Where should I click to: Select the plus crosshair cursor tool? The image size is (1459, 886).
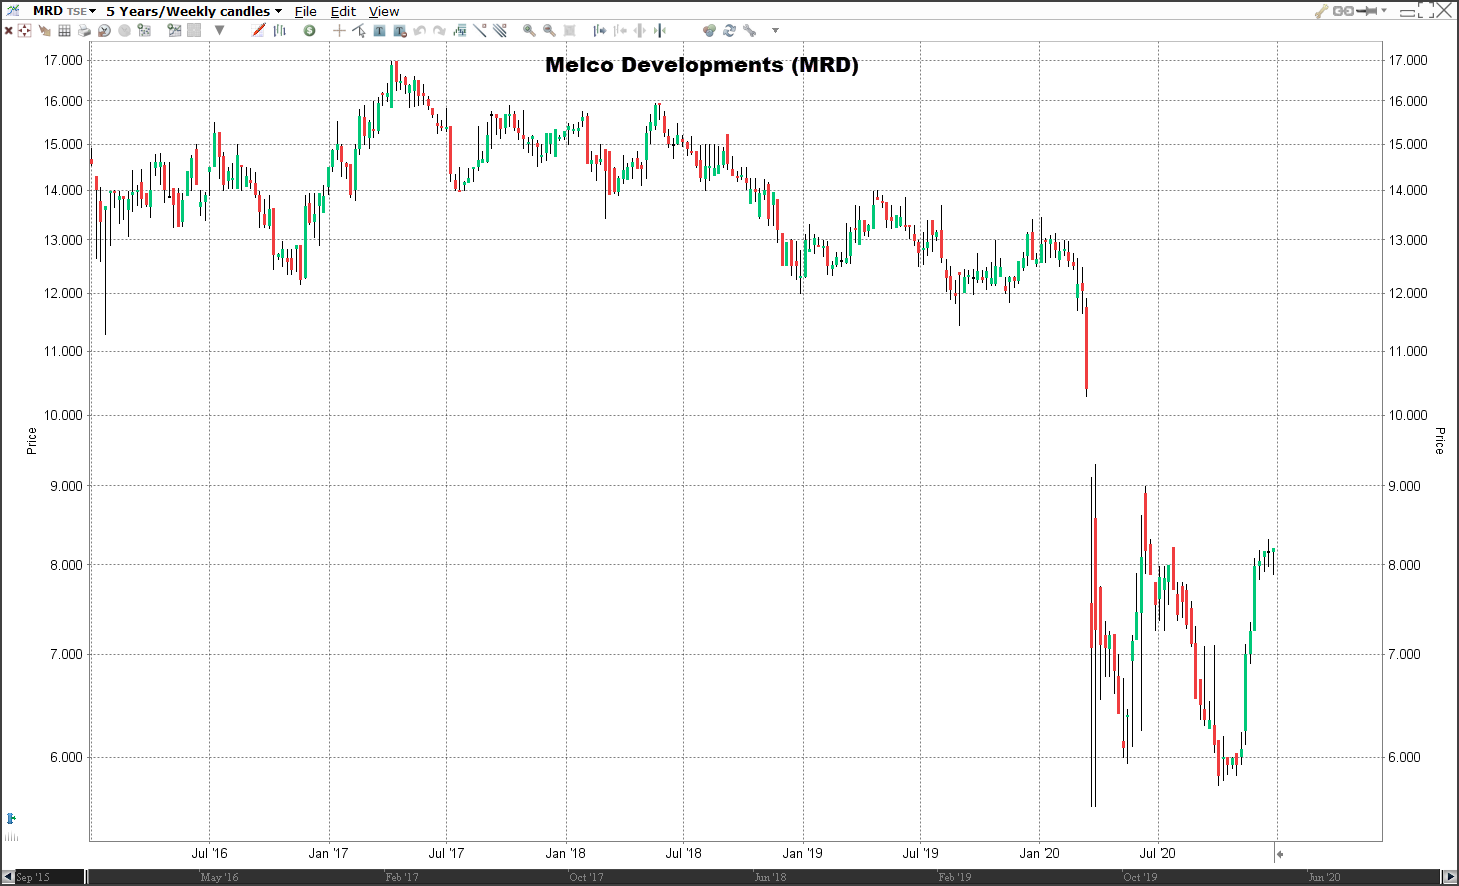(x=339, y=30)
